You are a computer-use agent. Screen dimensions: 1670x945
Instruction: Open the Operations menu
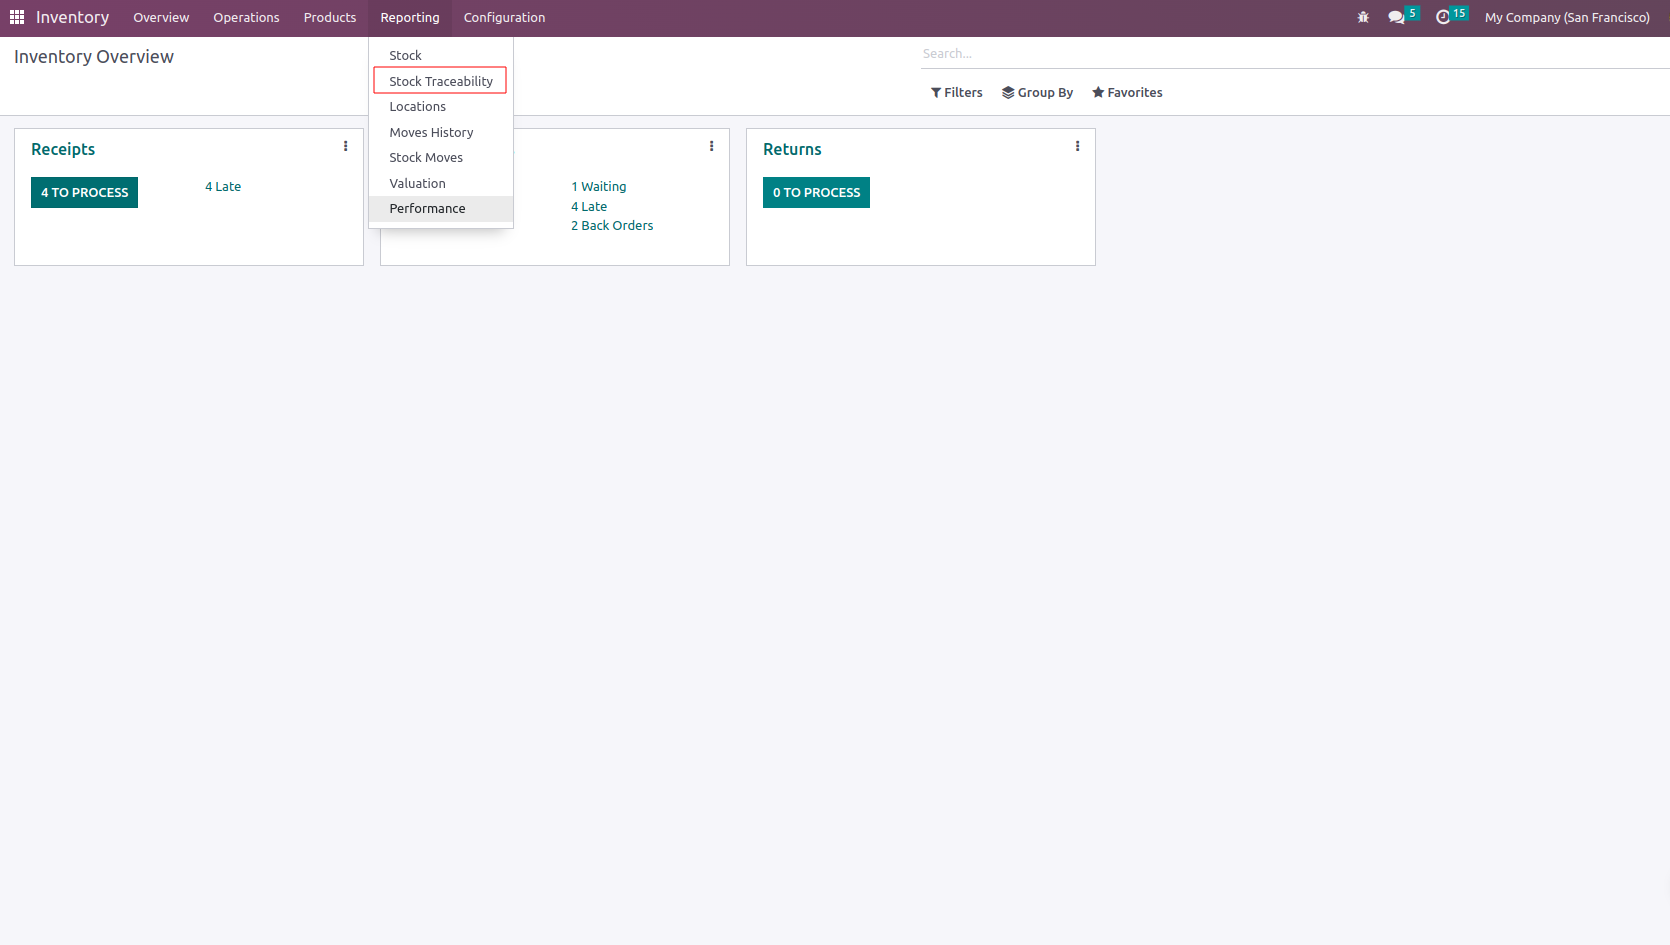[246, 17]
